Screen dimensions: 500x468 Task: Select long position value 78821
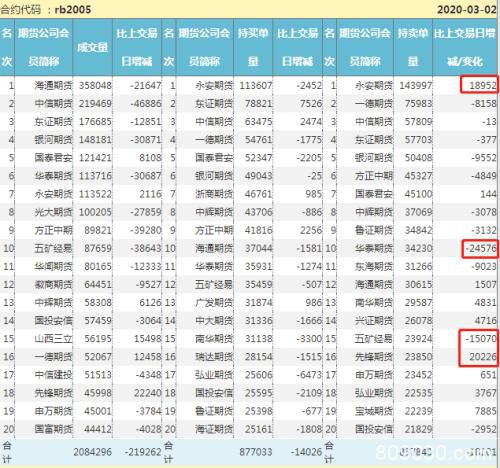[x=258, y=104]
